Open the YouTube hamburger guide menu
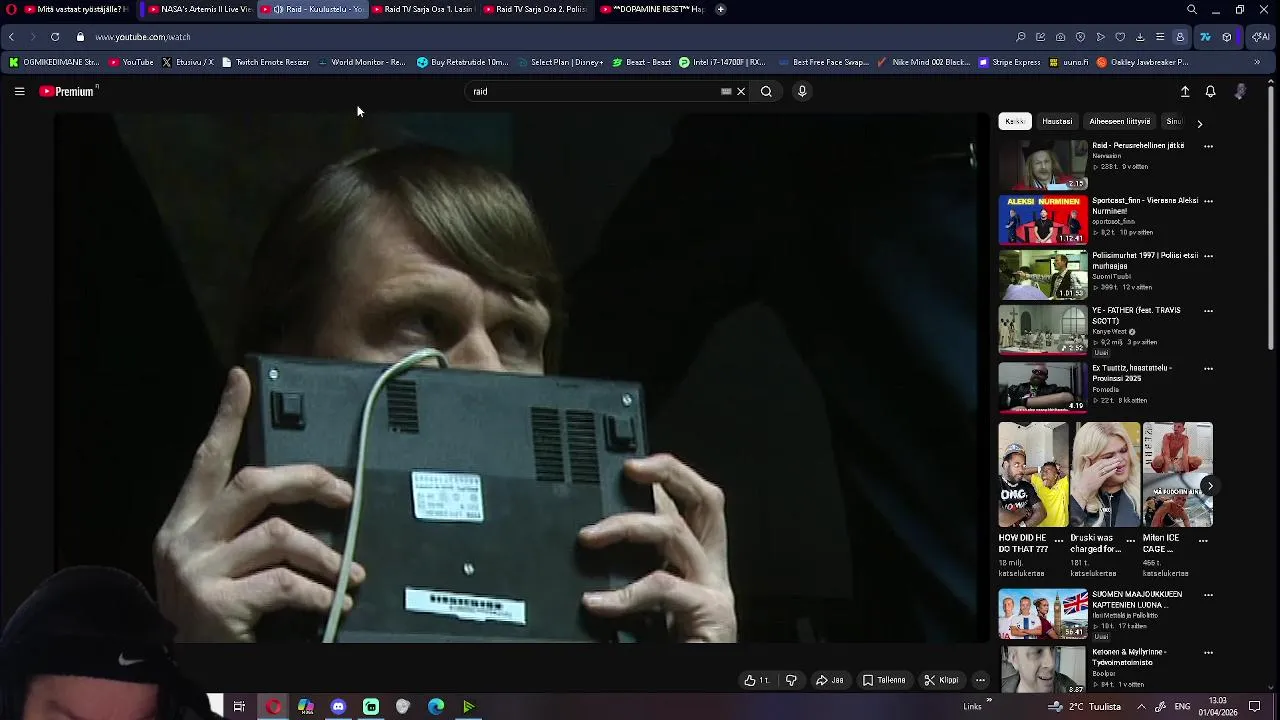1280x720 pixels. [x=19, y=91]
